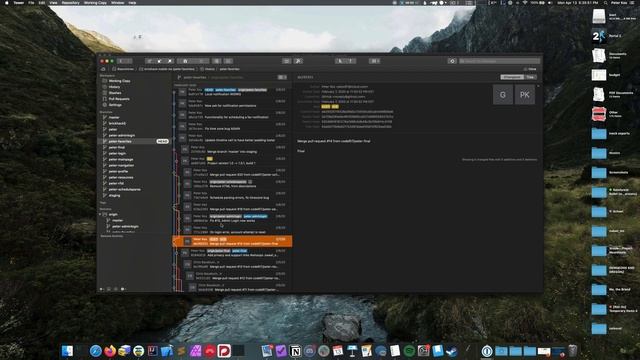Click History in the breadcrumb bar
Image resolution: width=640 pixels, height=360 pixels.
[208, 69]
